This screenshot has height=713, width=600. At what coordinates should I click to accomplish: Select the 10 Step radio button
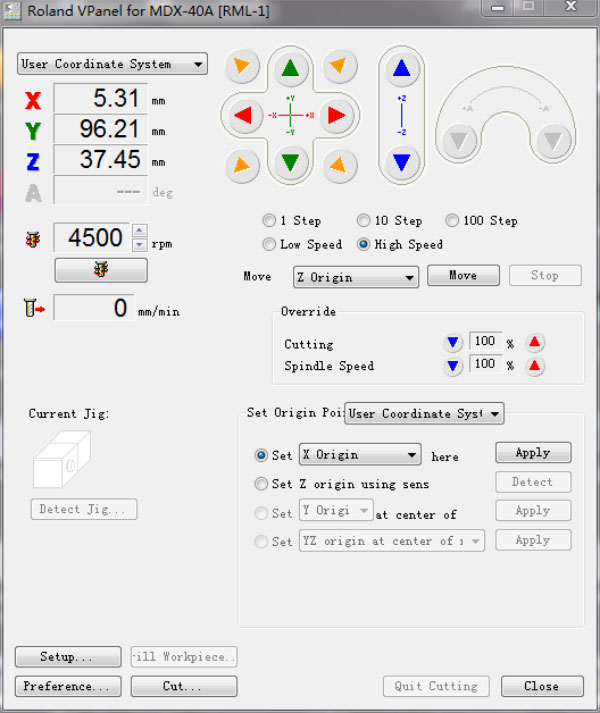pyautogui.click(x=363, y=221)
